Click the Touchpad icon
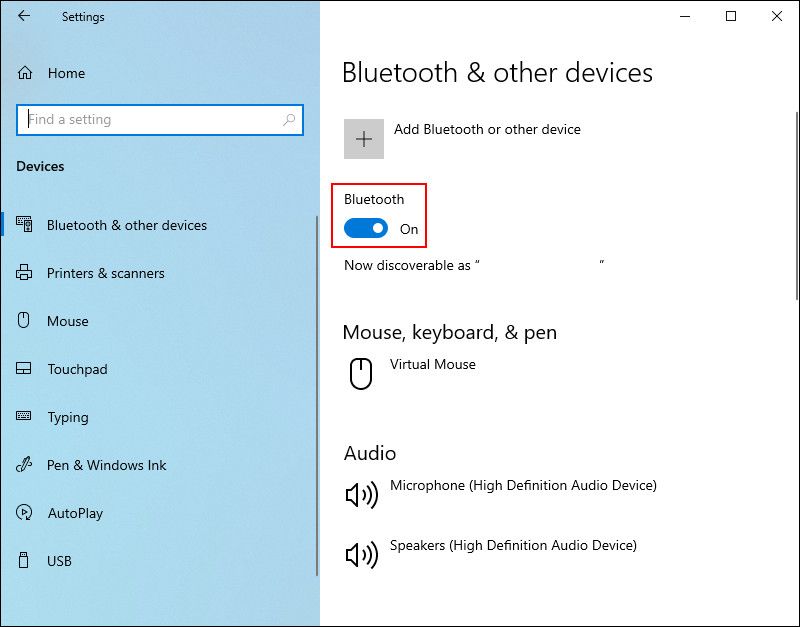This screenshot has height=627, width=800. [x=24, y=369]
